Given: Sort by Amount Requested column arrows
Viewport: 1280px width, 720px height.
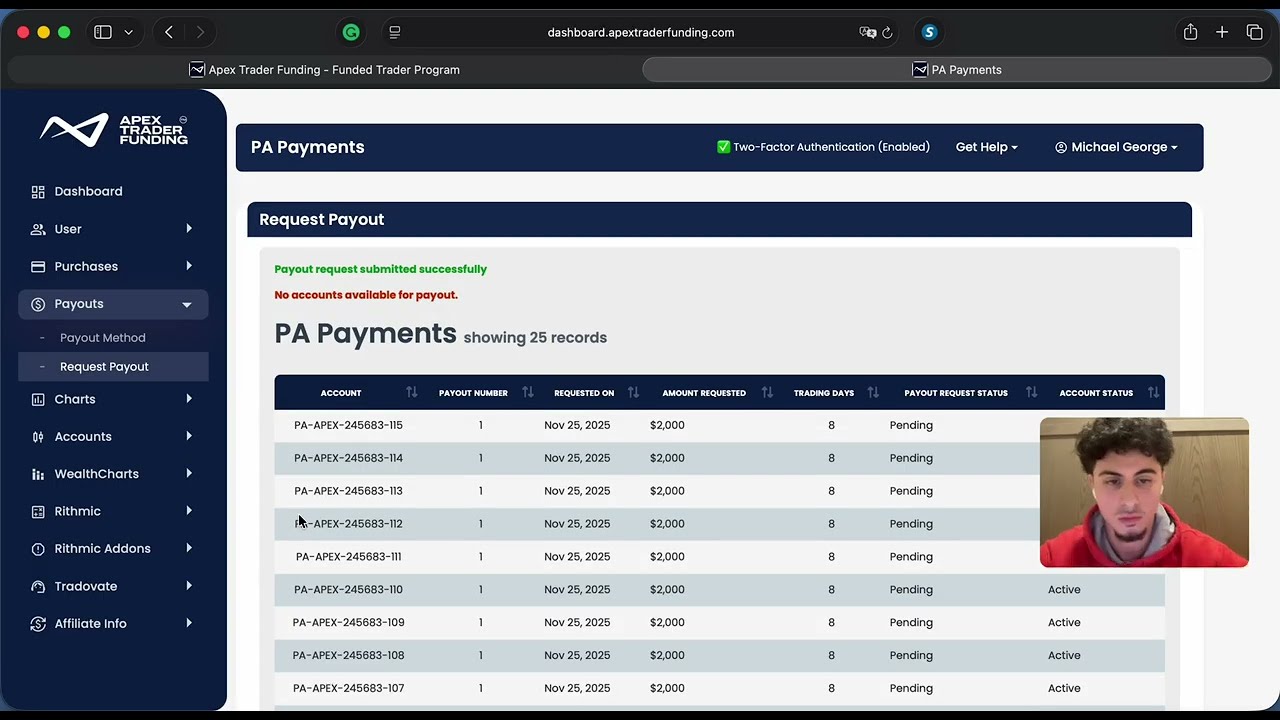Looking at the screenshot, I should click(767, 393).
